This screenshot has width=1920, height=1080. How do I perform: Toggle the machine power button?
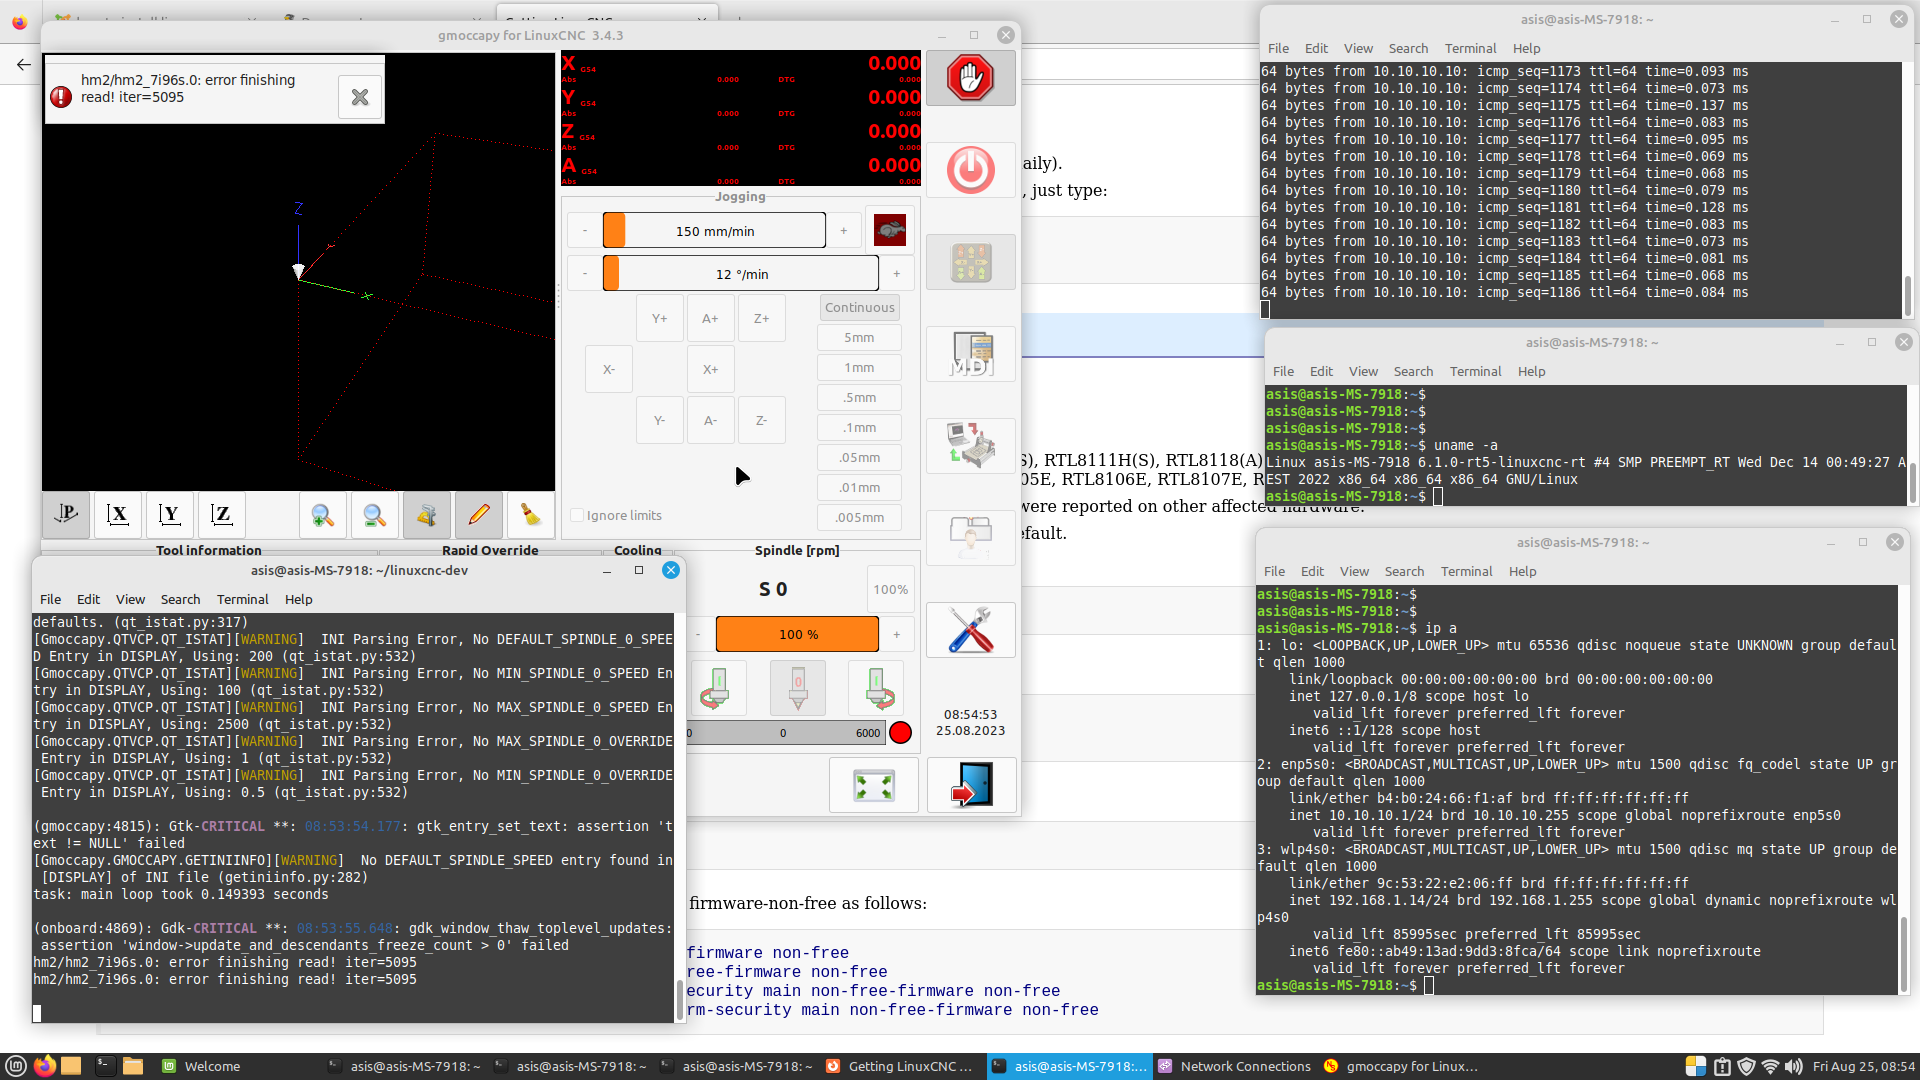coord(970,170)
